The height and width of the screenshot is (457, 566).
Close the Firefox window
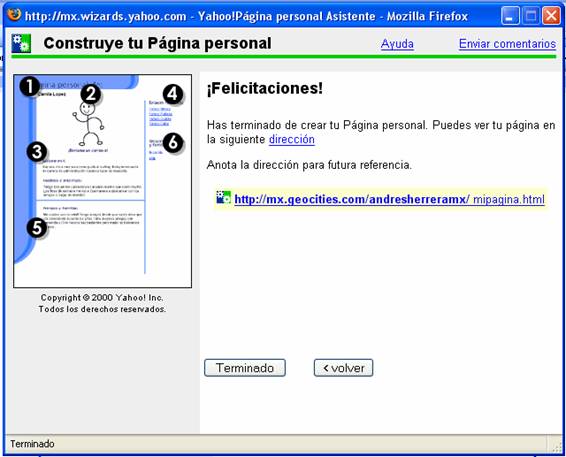point(552,16)
